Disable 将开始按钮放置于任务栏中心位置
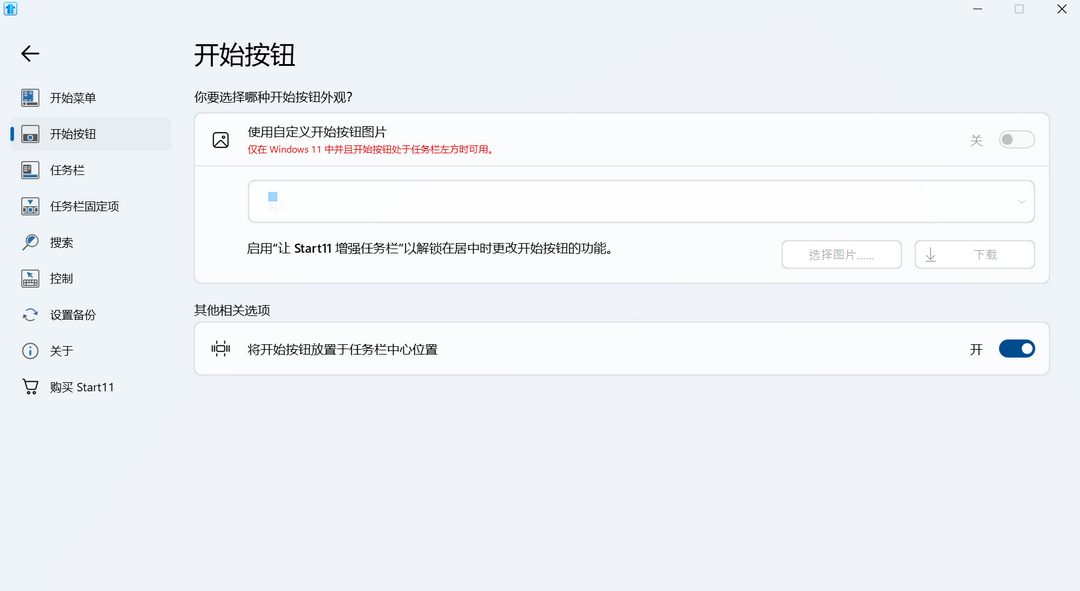 click(1017, 348)
